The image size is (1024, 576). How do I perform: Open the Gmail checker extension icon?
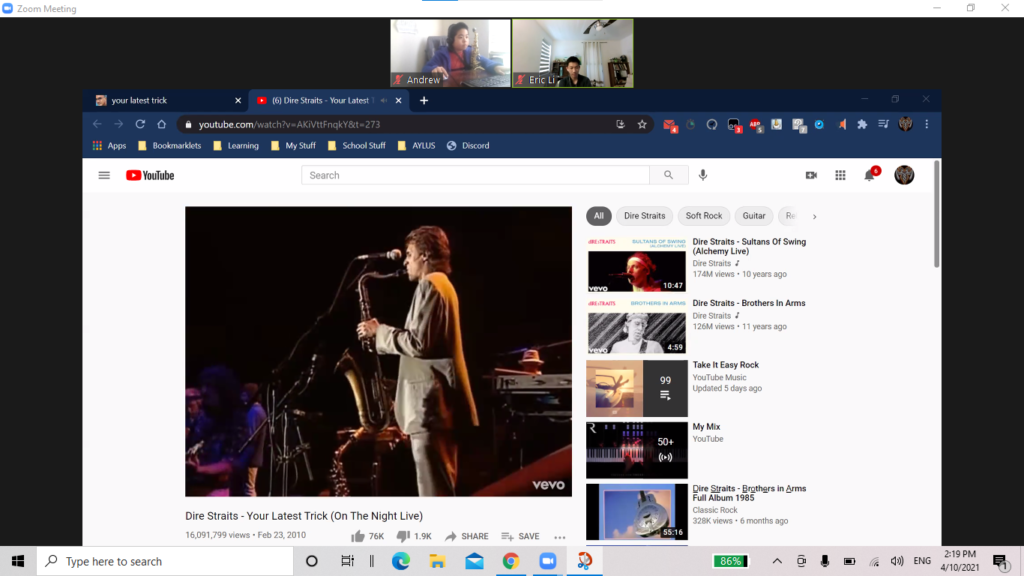669,125
